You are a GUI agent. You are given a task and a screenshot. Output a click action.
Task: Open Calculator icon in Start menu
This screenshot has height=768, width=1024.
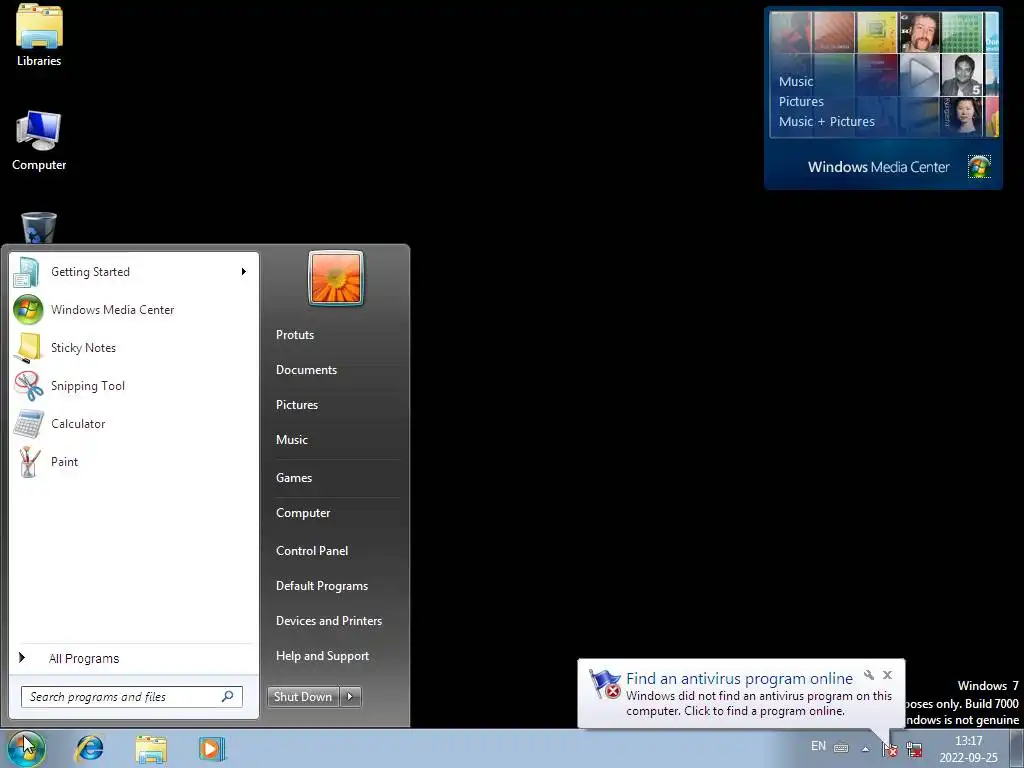pos(27,424)
